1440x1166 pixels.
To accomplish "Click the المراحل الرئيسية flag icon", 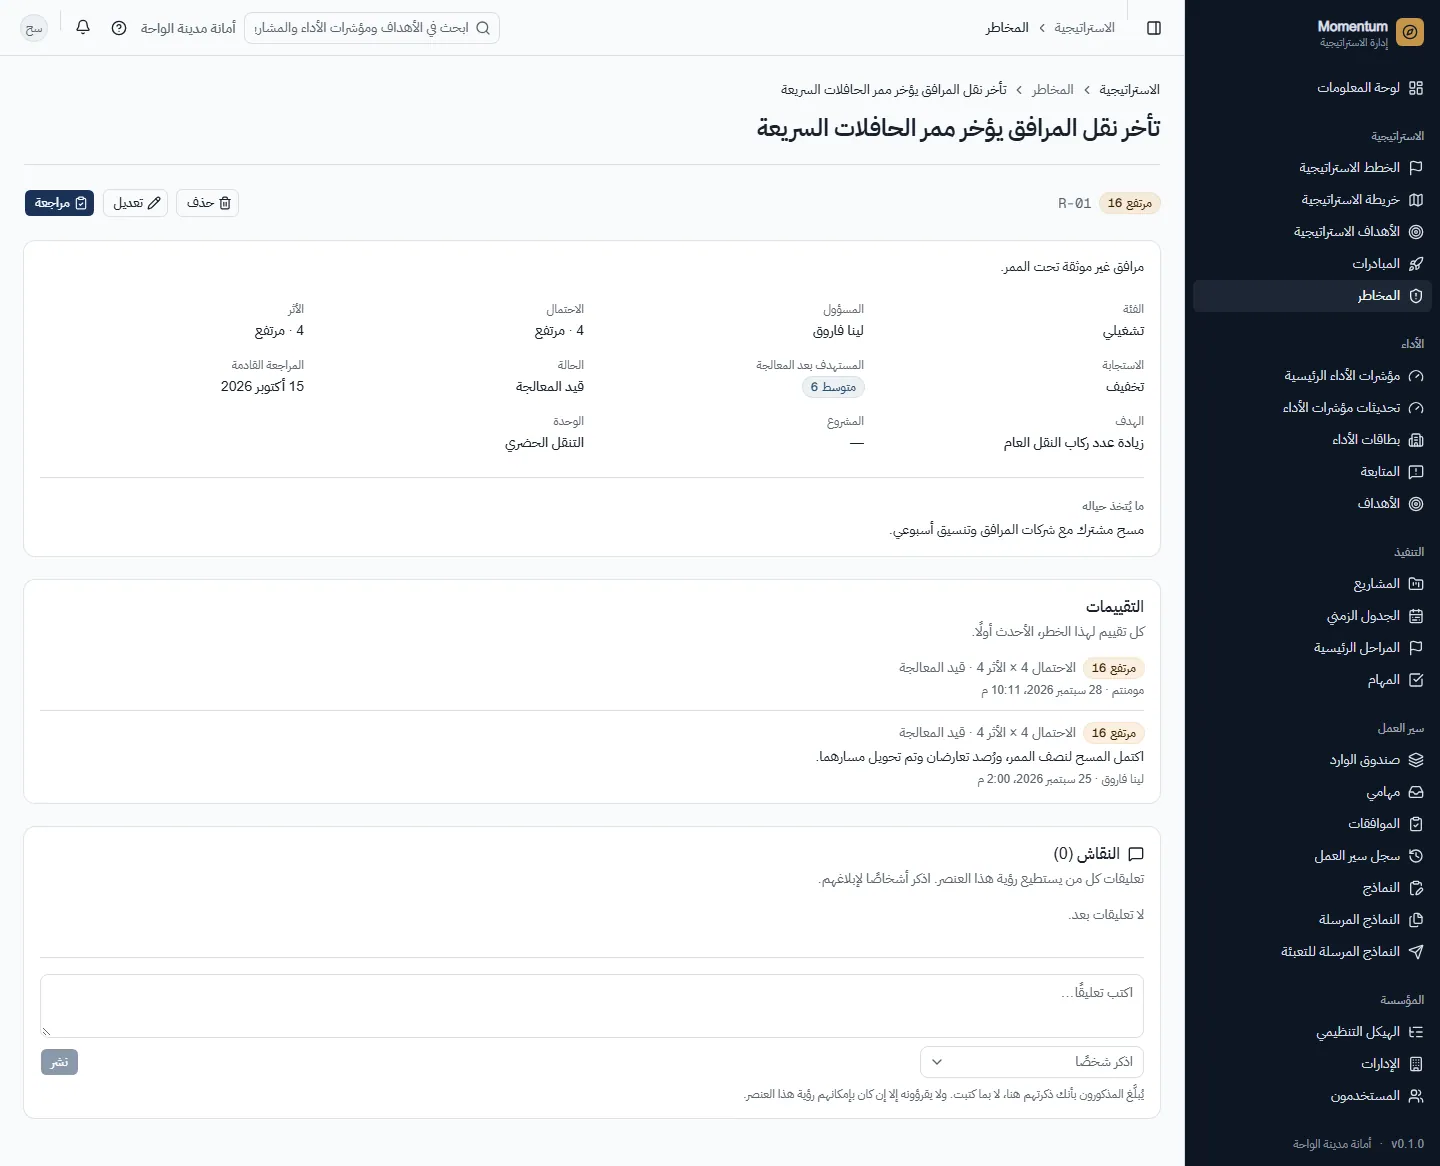I will (x=1415, y=648).
